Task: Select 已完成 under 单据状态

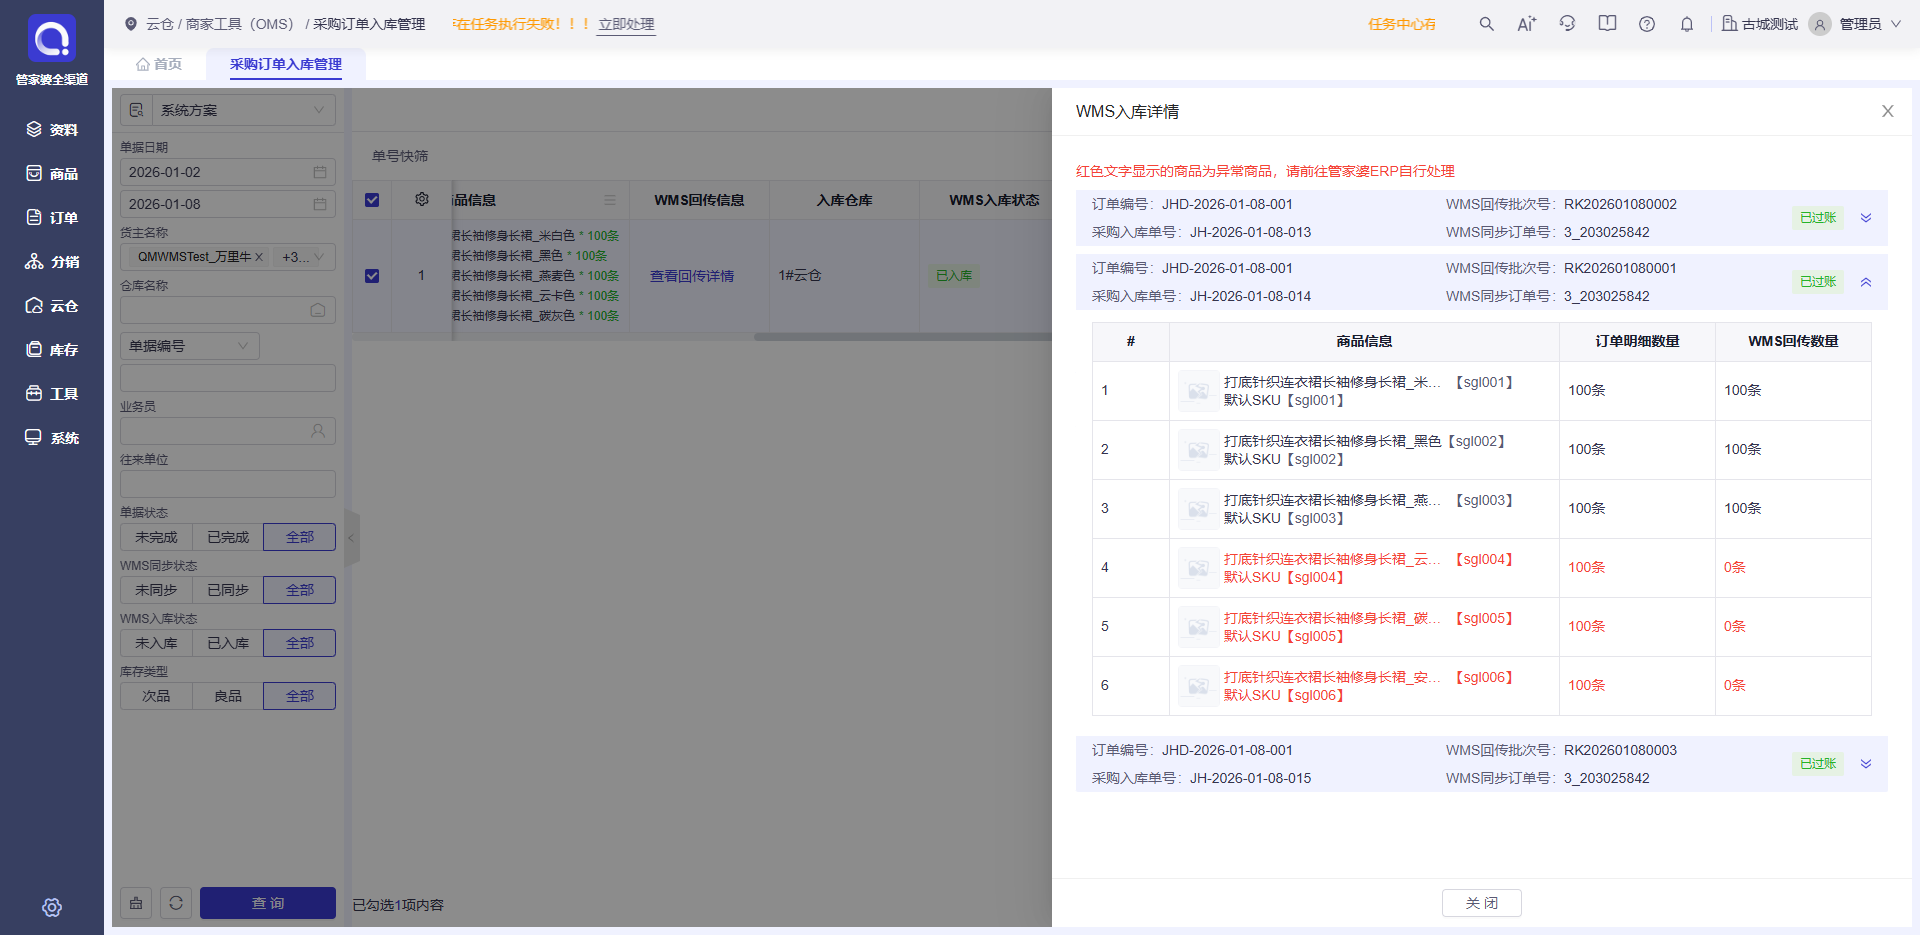Action: click(228, 537)
